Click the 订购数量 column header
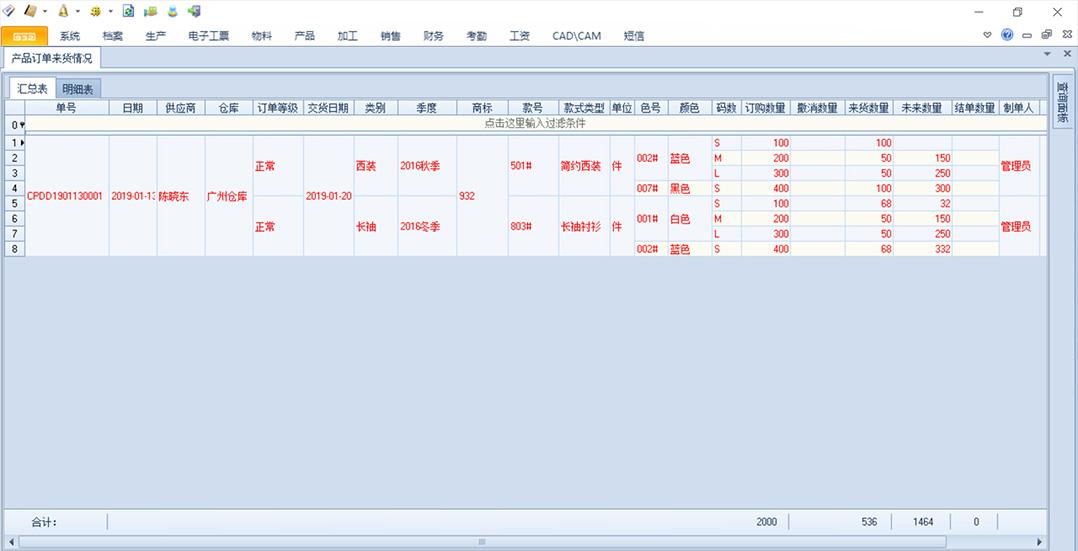This screenshot has height=551, width=1078. [x=766, y=108]
